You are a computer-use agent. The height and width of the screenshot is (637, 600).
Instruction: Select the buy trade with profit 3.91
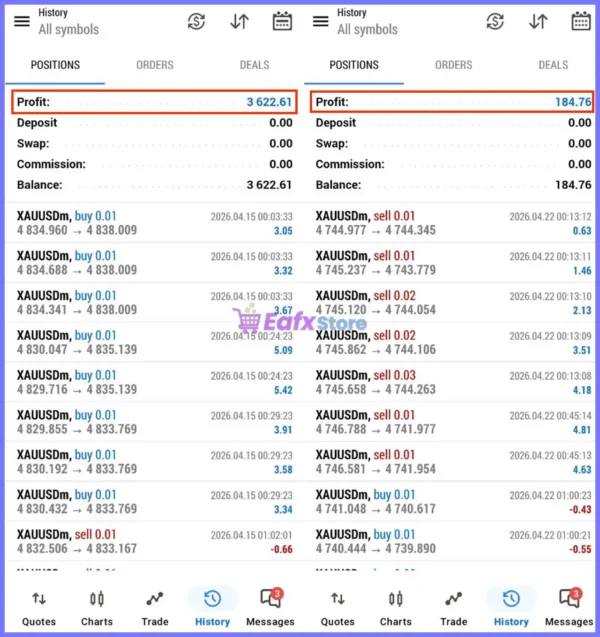[154, 422]
